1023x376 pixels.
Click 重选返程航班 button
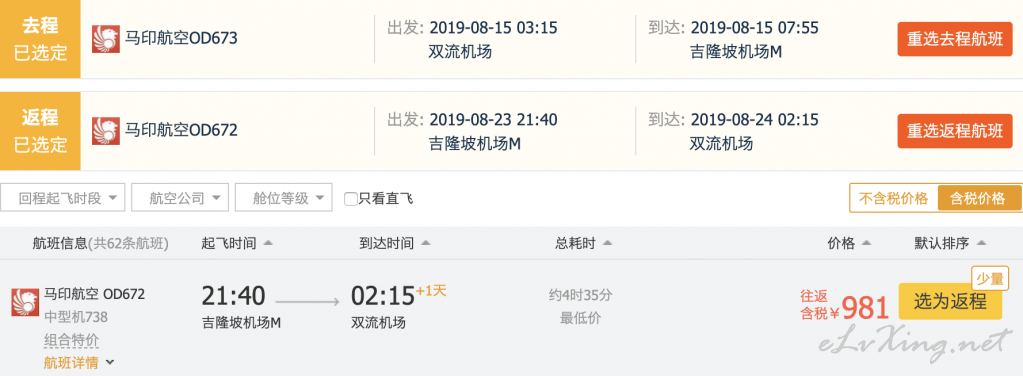point(955,131)
